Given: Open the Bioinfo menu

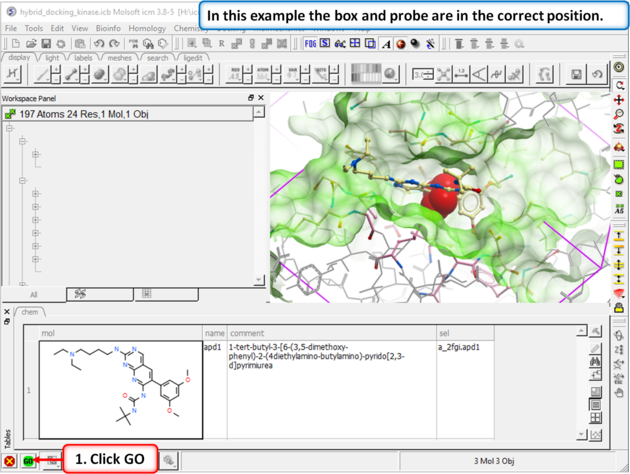Looking at the screenshot, I should pyautogui.click(x=108, y=29).
